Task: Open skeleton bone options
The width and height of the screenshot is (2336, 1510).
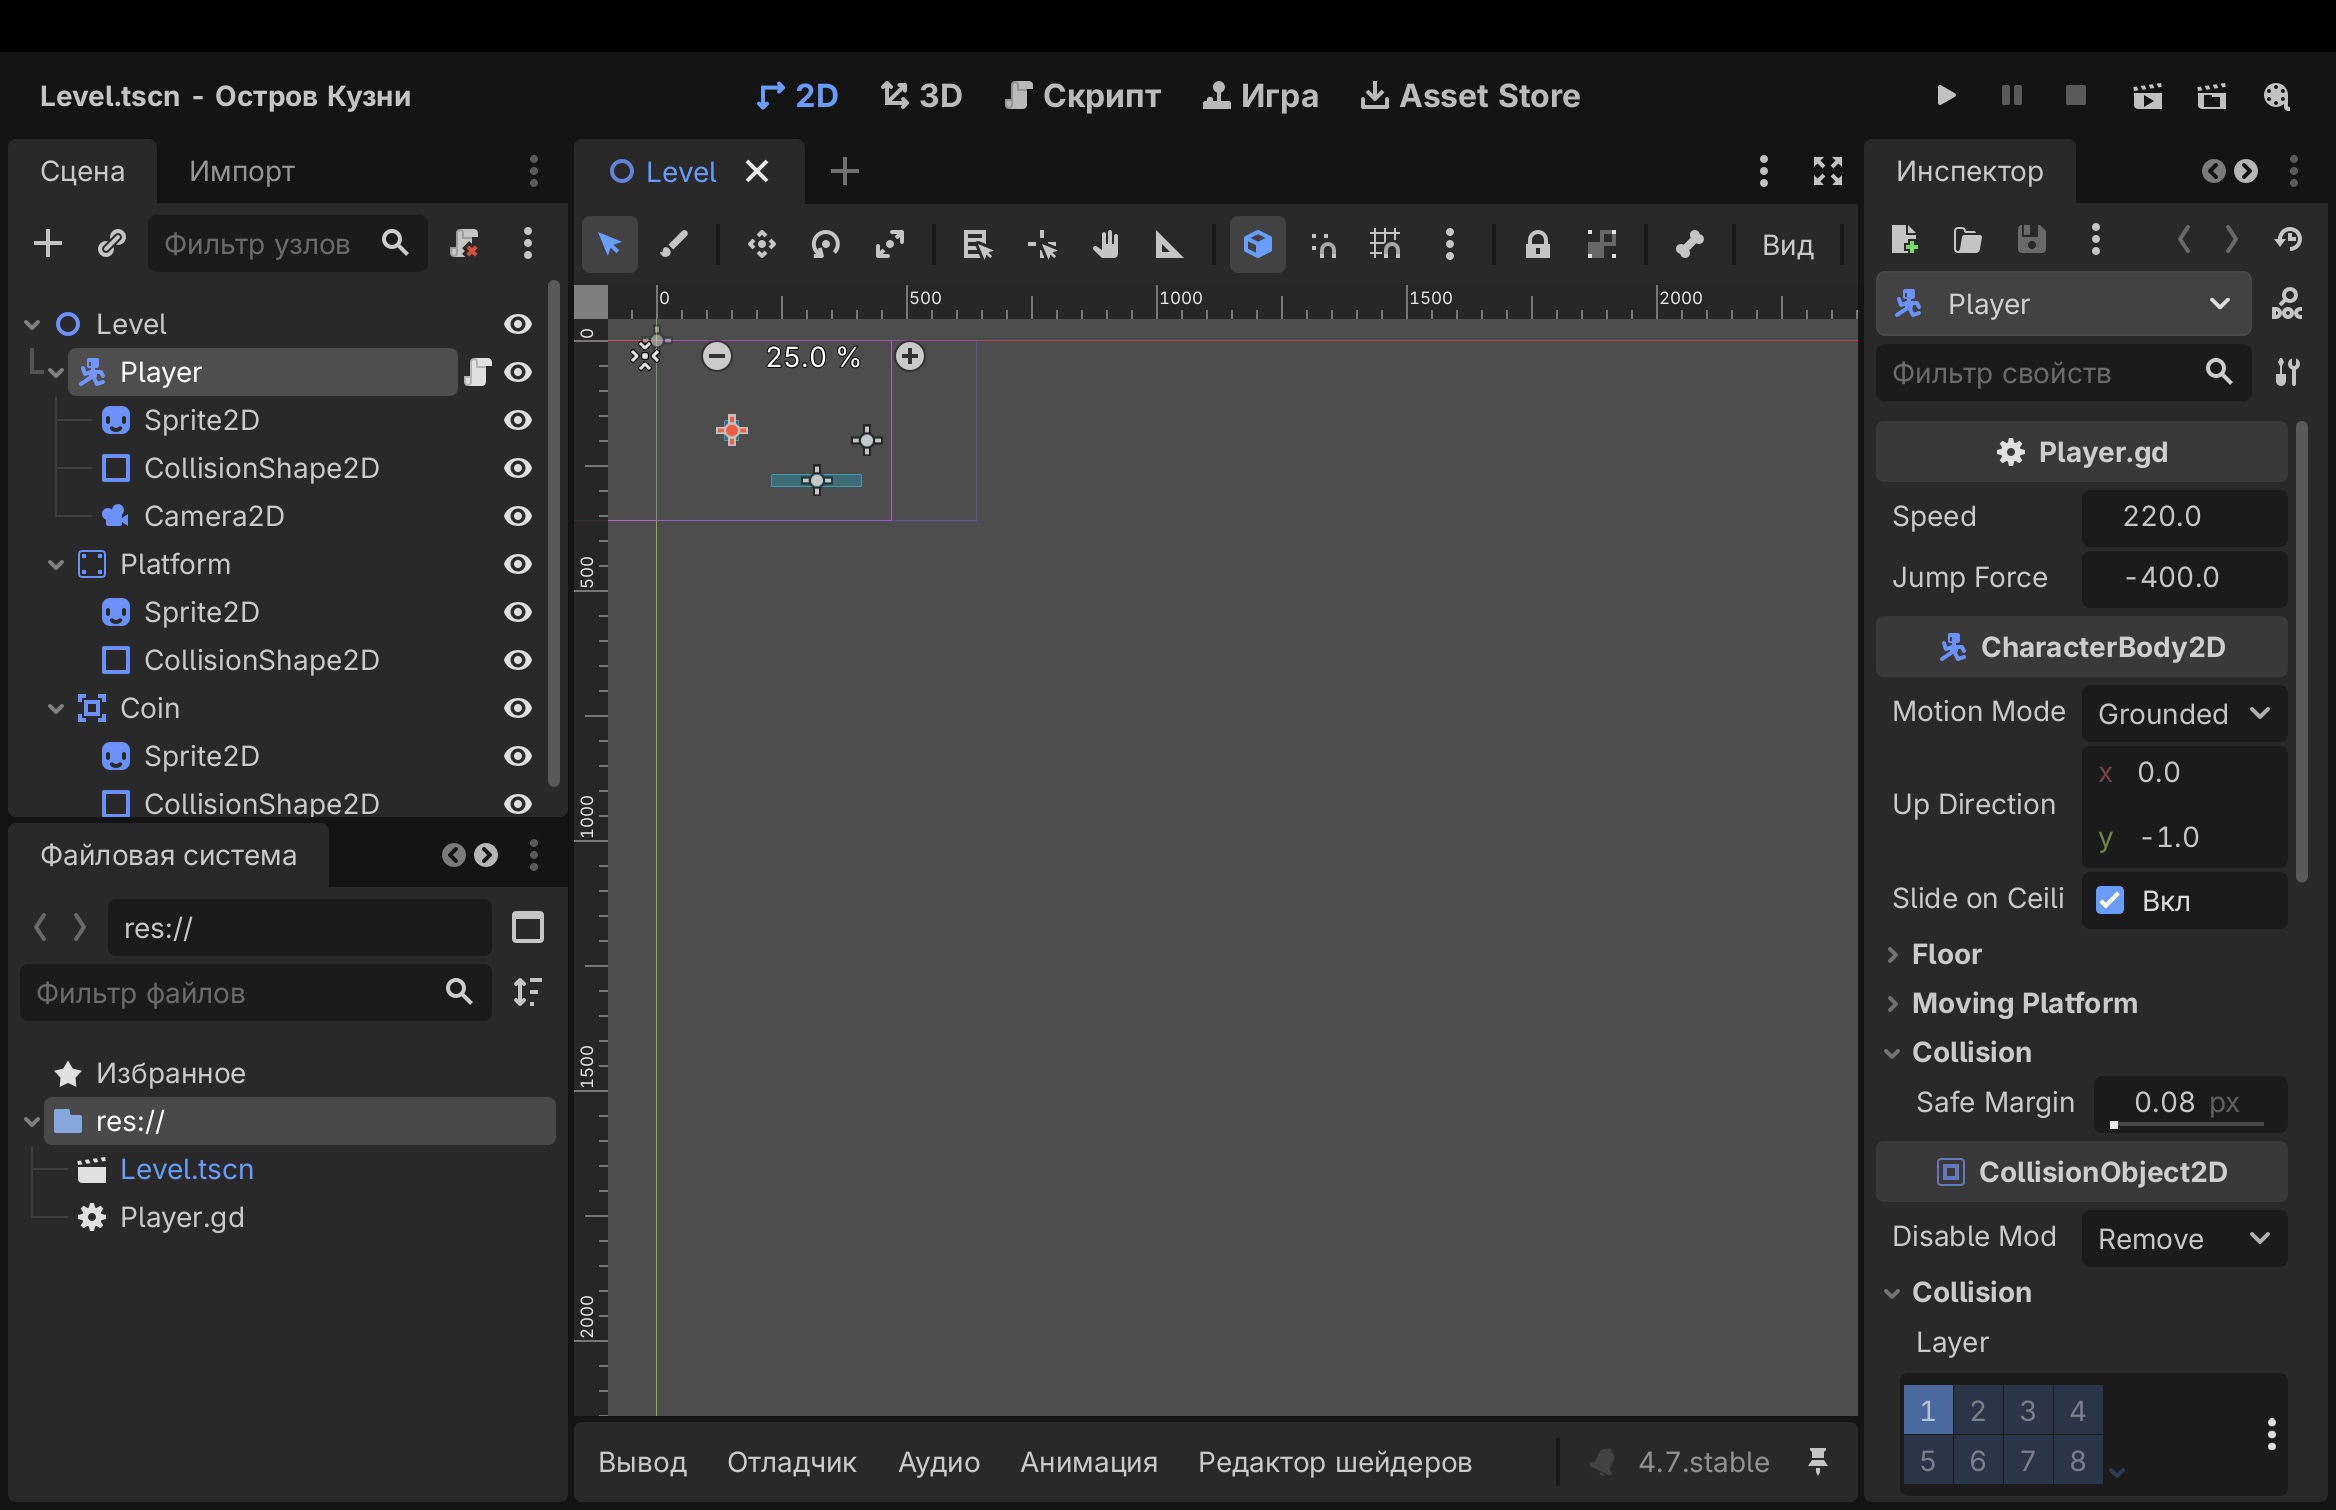Action: coord(1689,244)
